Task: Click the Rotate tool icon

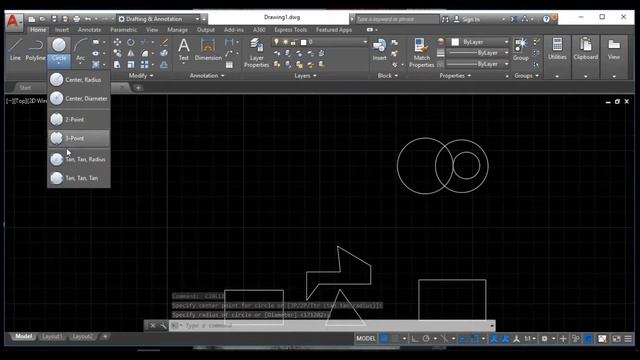Action: tap(131, 42)
